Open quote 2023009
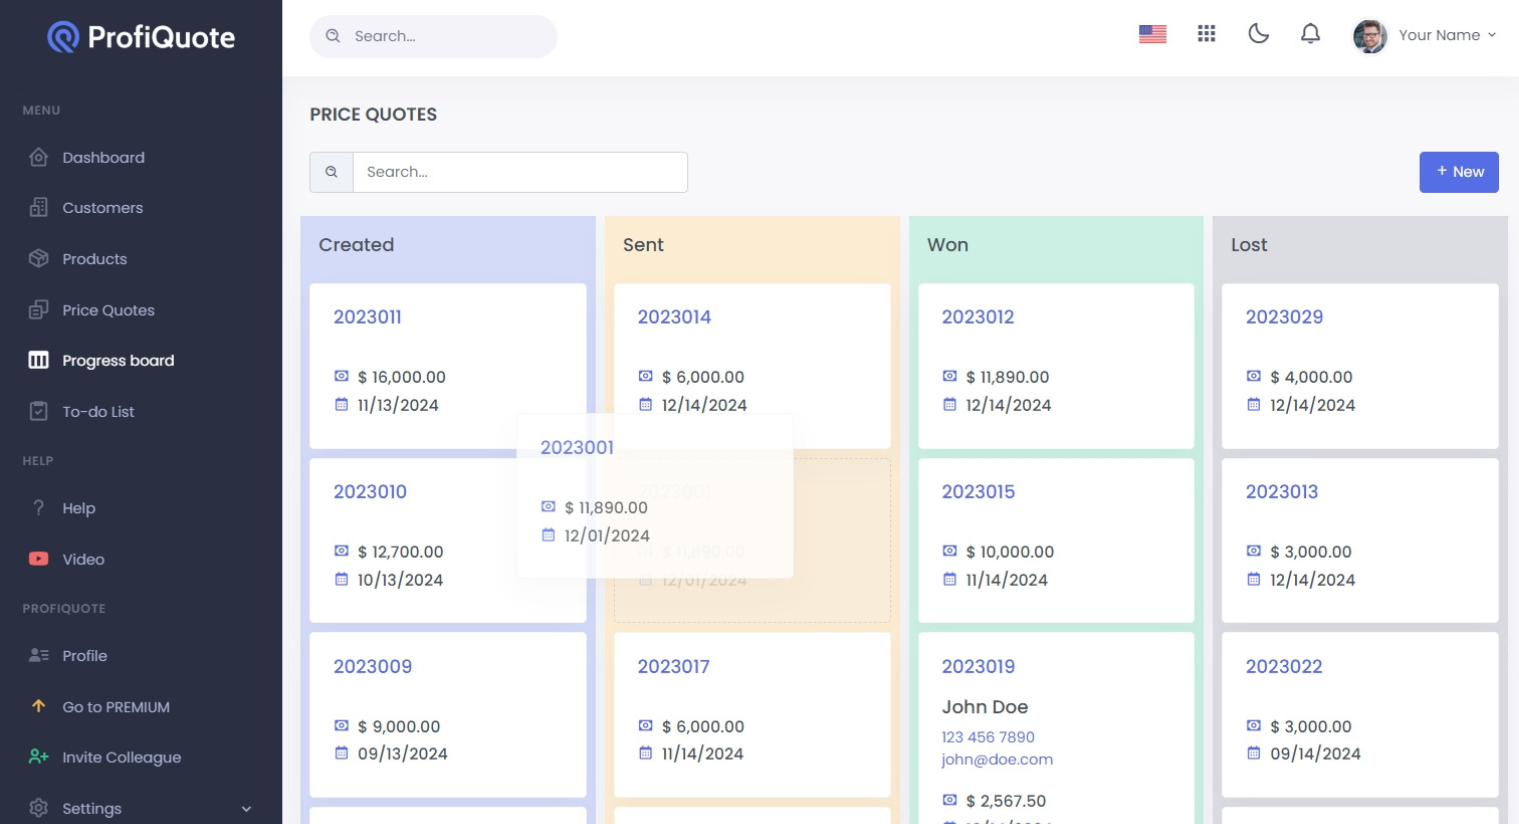This screenshot has width=1519, height=824. pos(372,666)
